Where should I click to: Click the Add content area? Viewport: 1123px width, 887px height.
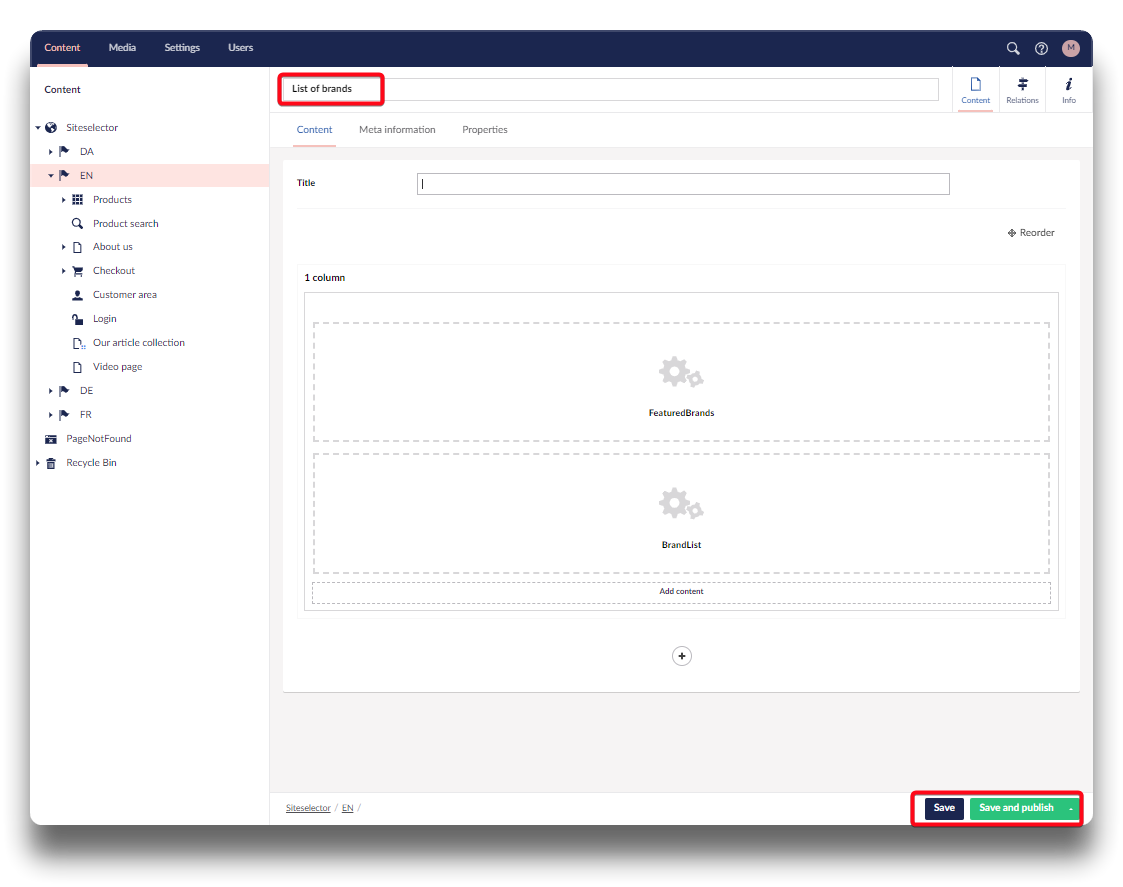click(681, 592)
